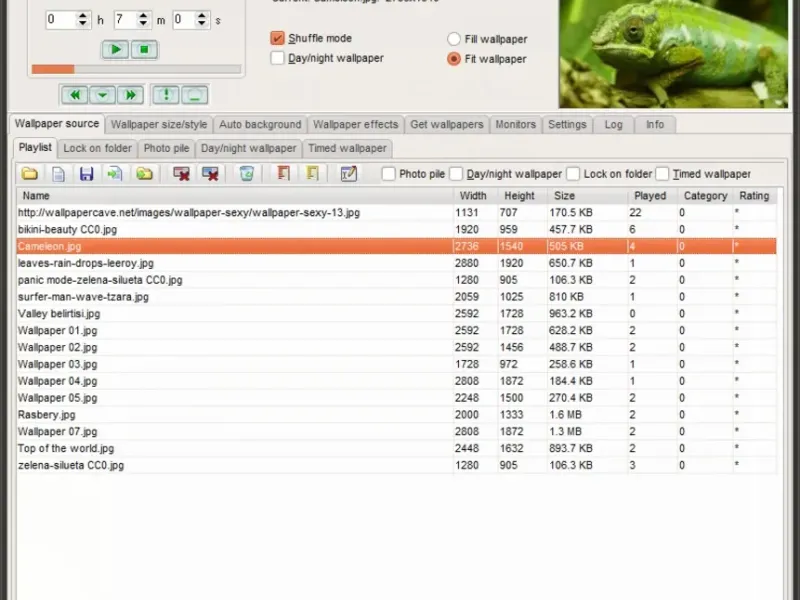Viewport: 800px width, 600px height.
Task: Click inside the minutes field showing 7
Action: tap(126, 20)
